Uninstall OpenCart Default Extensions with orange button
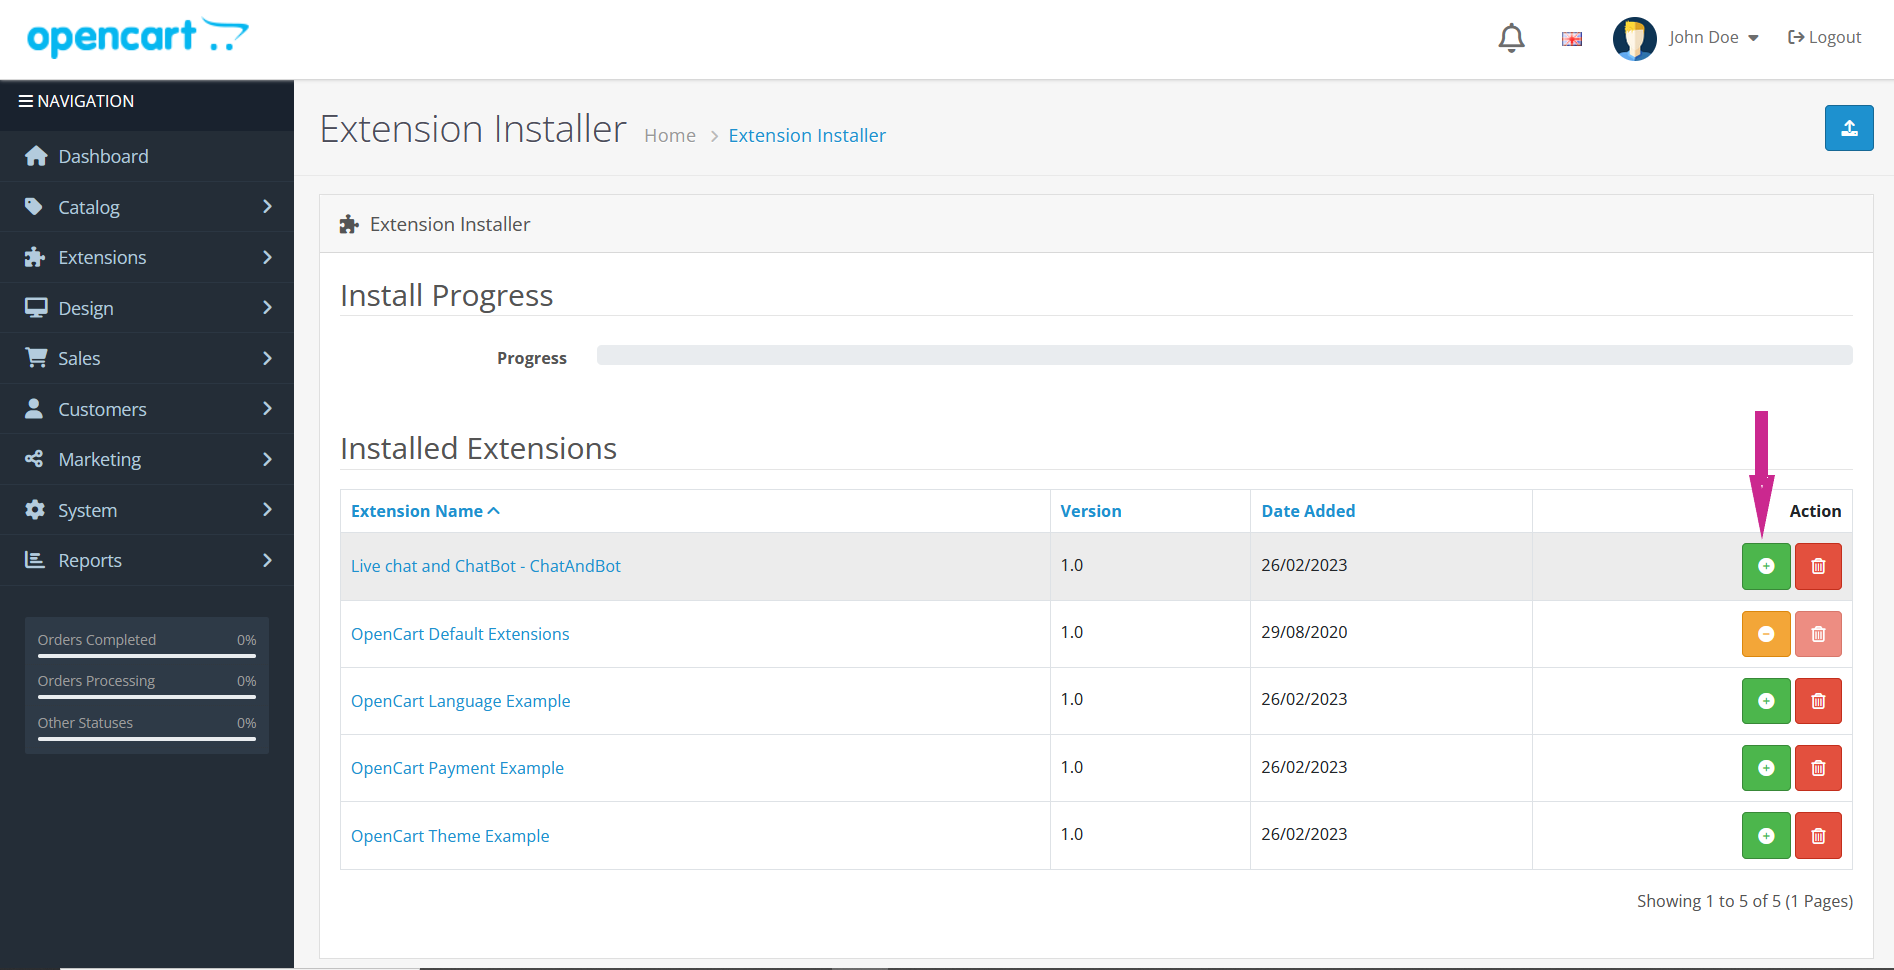Screen dimensions: 1894x970 (1766, 634)
